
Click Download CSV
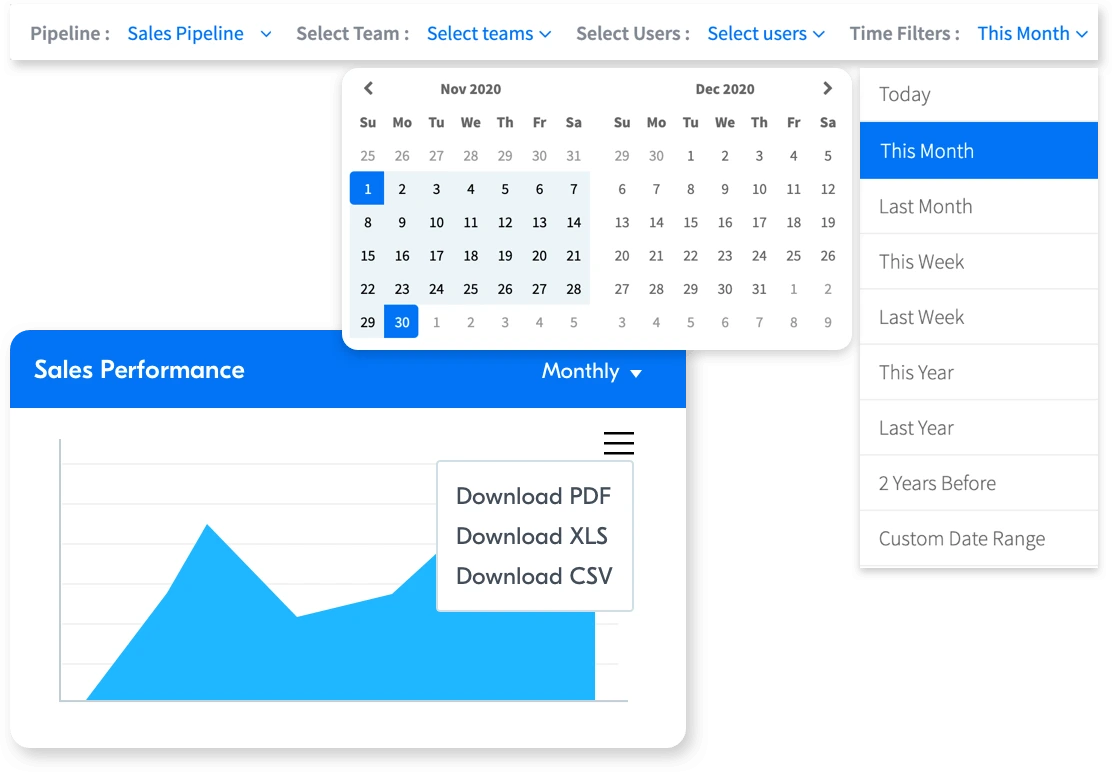coord(534,576)
